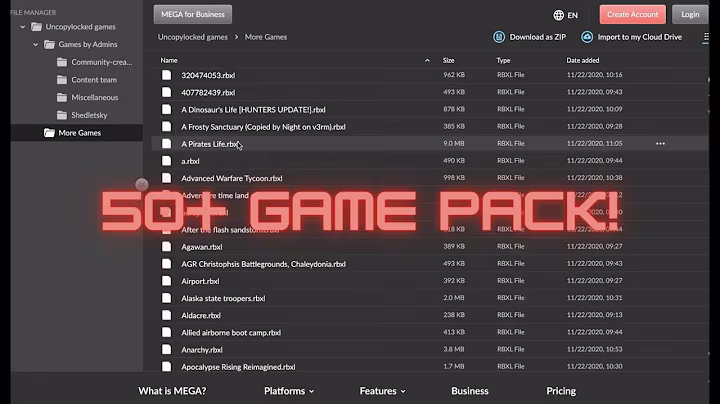720x404 pixels.
Task: Click the MEGA for Business button
Action: tap(193, 14)
